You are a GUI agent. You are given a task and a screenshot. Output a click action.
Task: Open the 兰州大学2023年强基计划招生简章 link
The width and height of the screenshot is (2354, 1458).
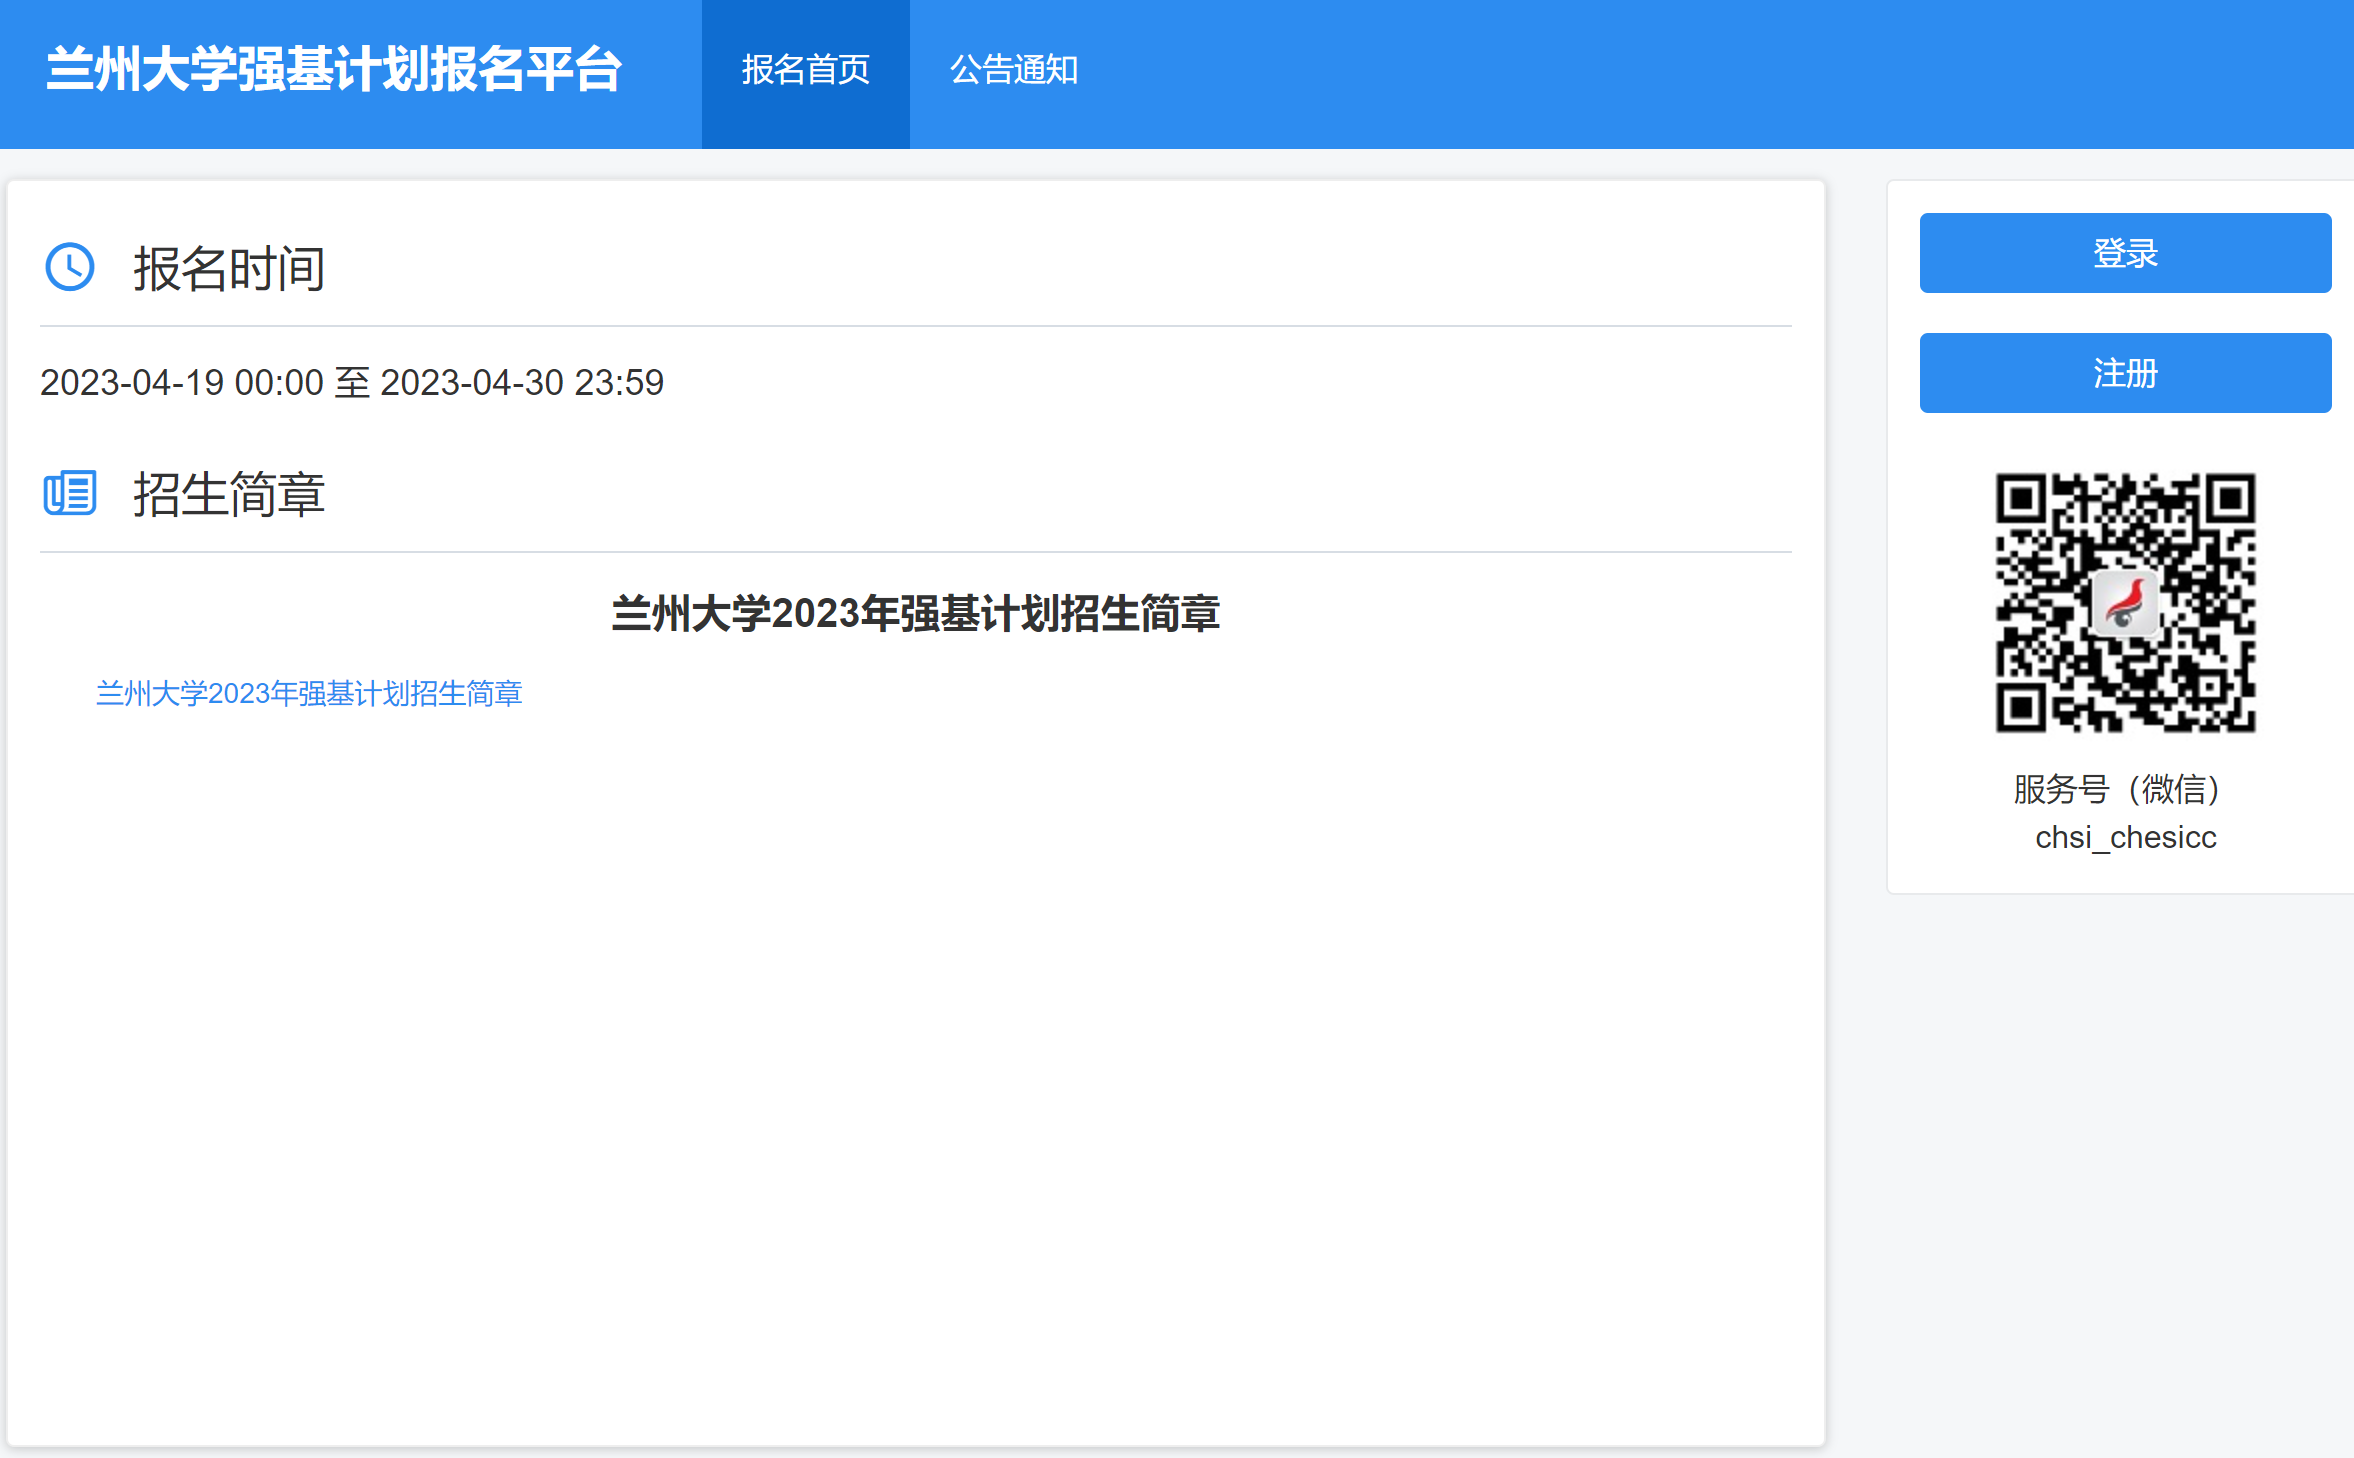coord(309,693)
